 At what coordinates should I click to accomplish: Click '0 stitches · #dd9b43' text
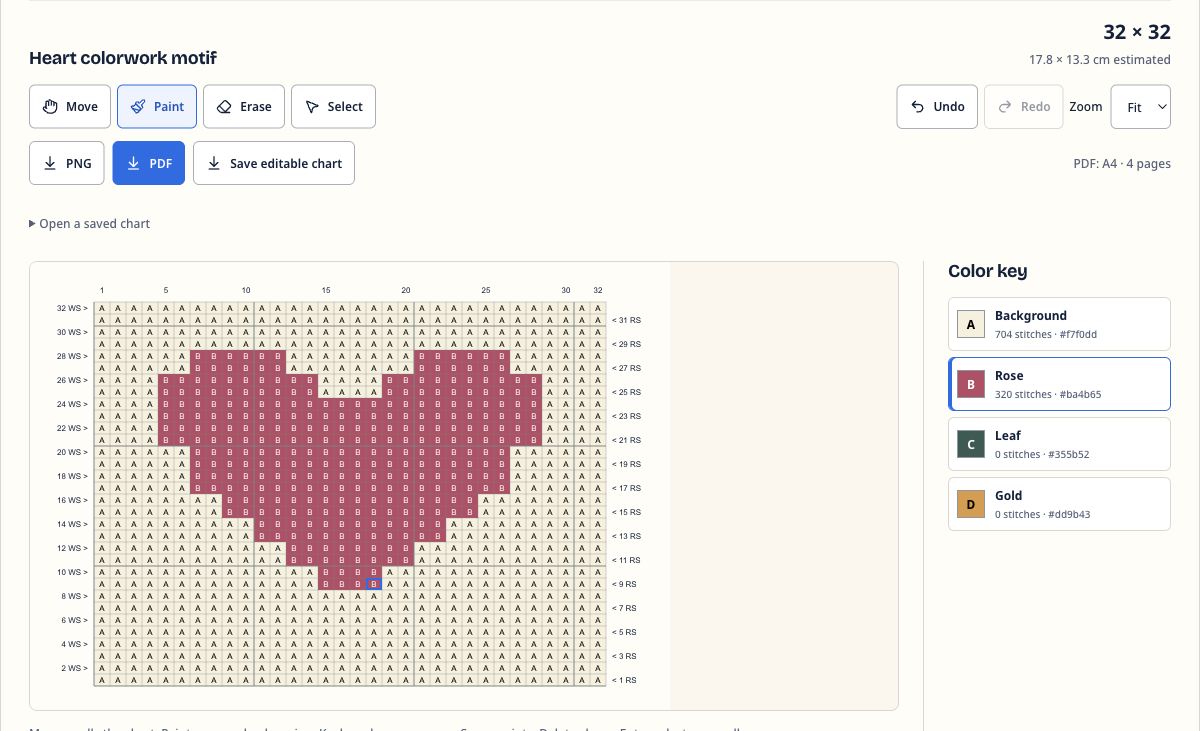pyautogui.click(x=1043, y=514)
